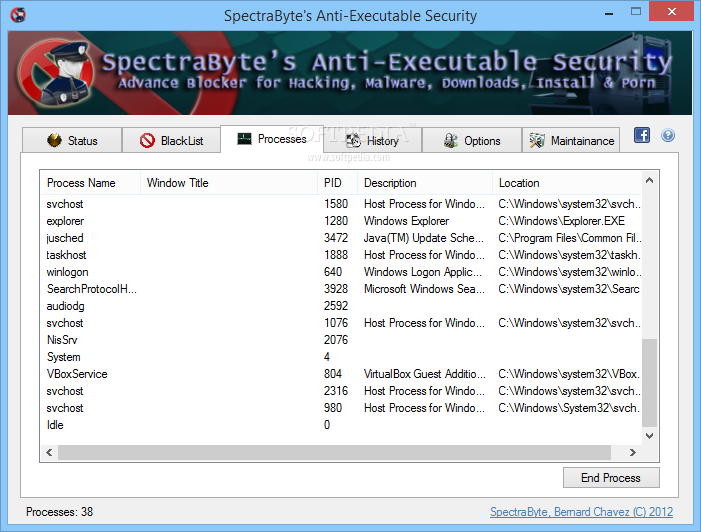Maximize the Anti-Executable Security window
Viewport: 701px width, 532px height.
pos(636,12)
